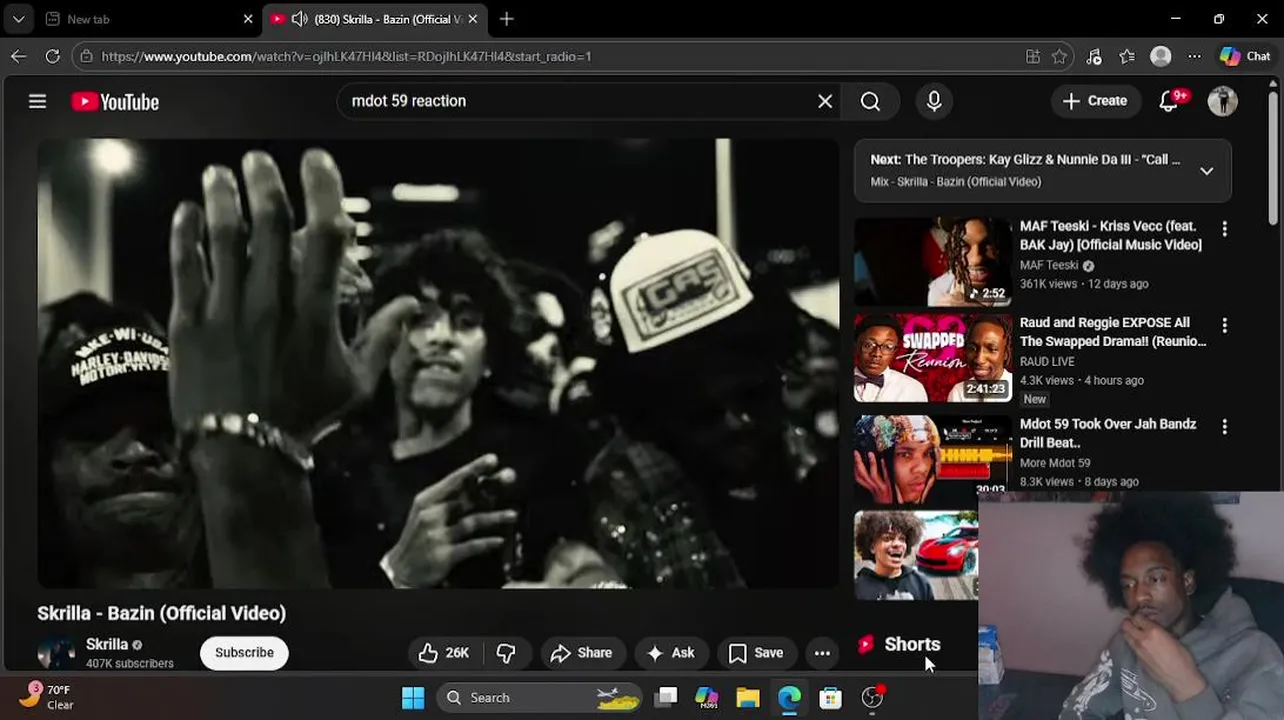Close the New tab browser tab

(x=248, y=19)
